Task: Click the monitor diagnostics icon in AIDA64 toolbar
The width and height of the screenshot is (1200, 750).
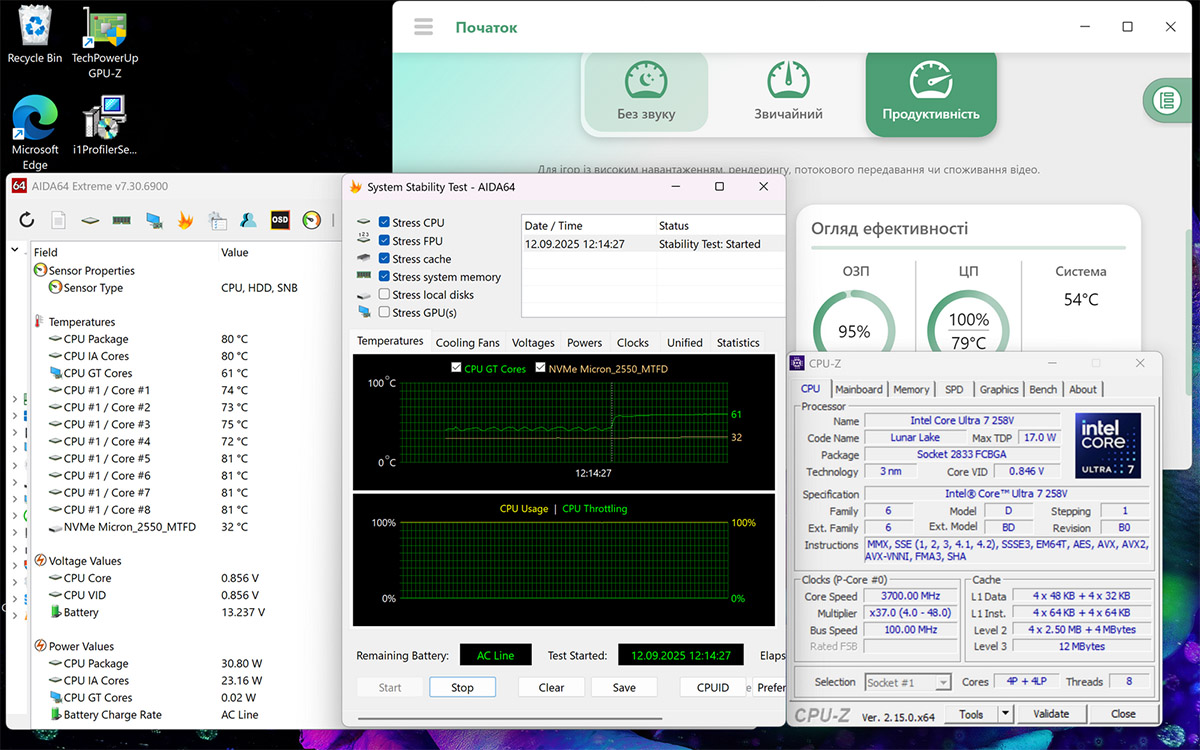Action: (154, 220)
